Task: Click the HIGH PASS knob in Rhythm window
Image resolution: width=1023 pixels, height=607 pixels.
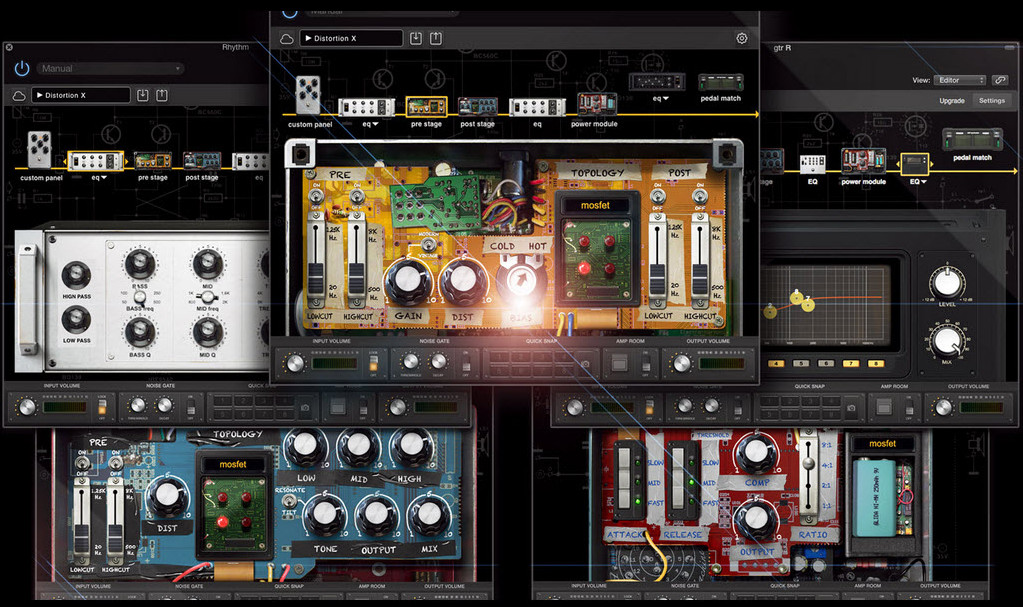Action: tap(76, 275)
